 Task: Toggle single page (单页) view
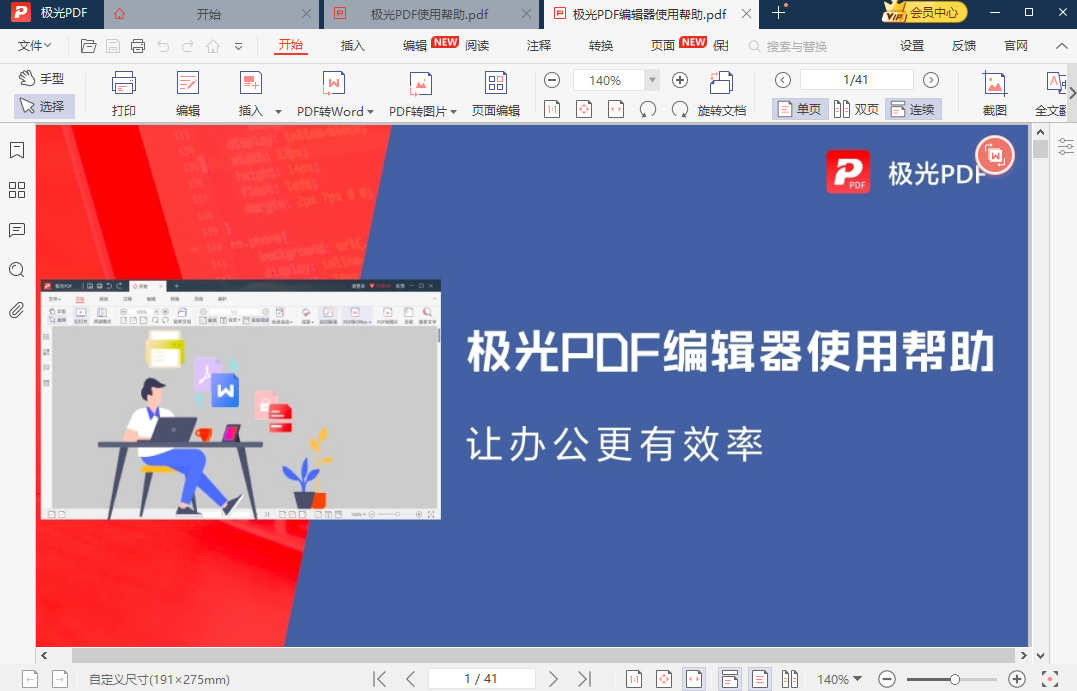tap(800, 109)
